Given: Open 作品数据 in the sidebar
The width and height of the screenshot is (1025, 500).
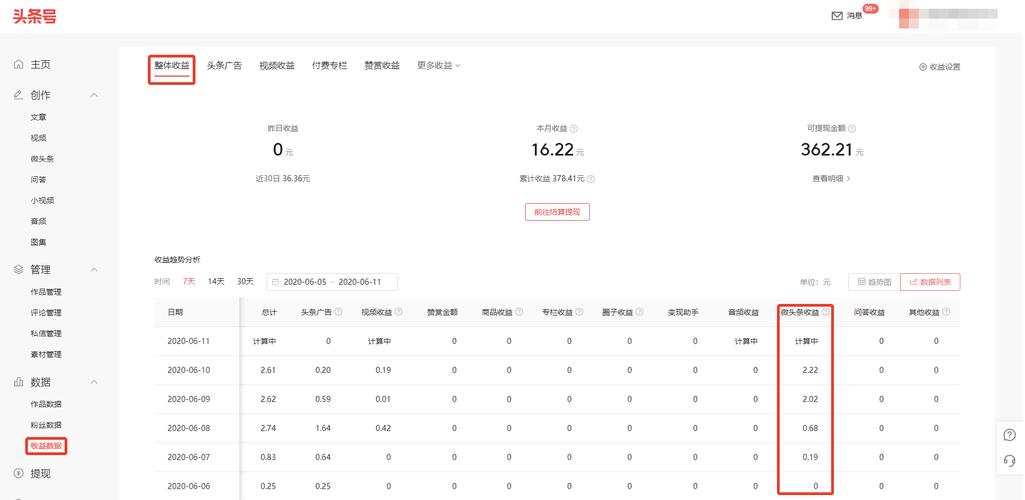Looking at the screenshot, I should click(x=46, y=404).
